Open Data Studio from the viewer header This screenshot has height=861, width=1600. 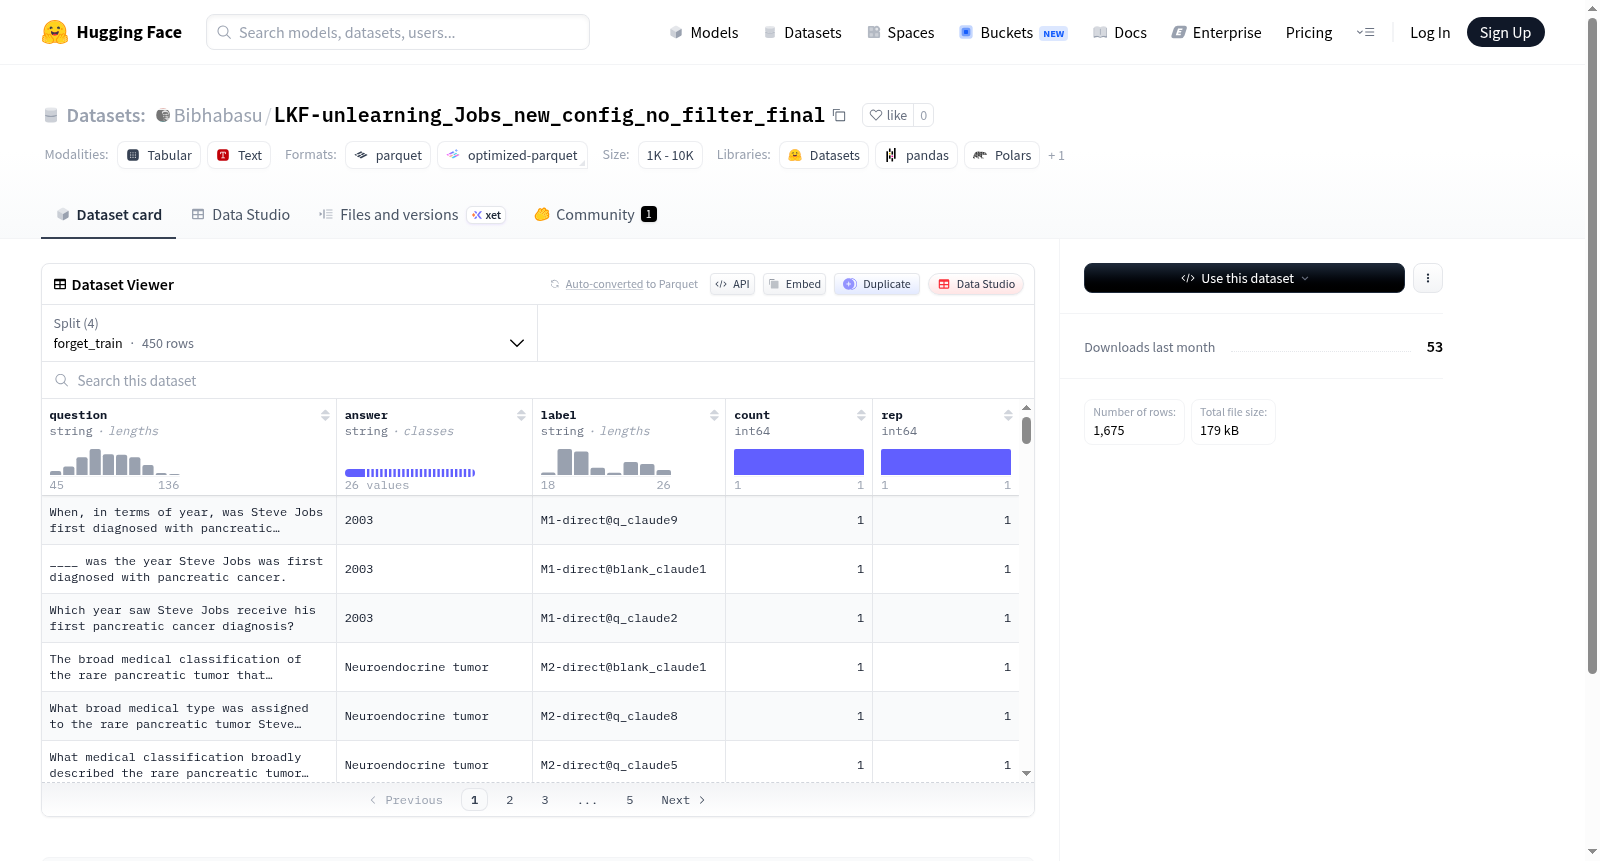pos(976,284)
